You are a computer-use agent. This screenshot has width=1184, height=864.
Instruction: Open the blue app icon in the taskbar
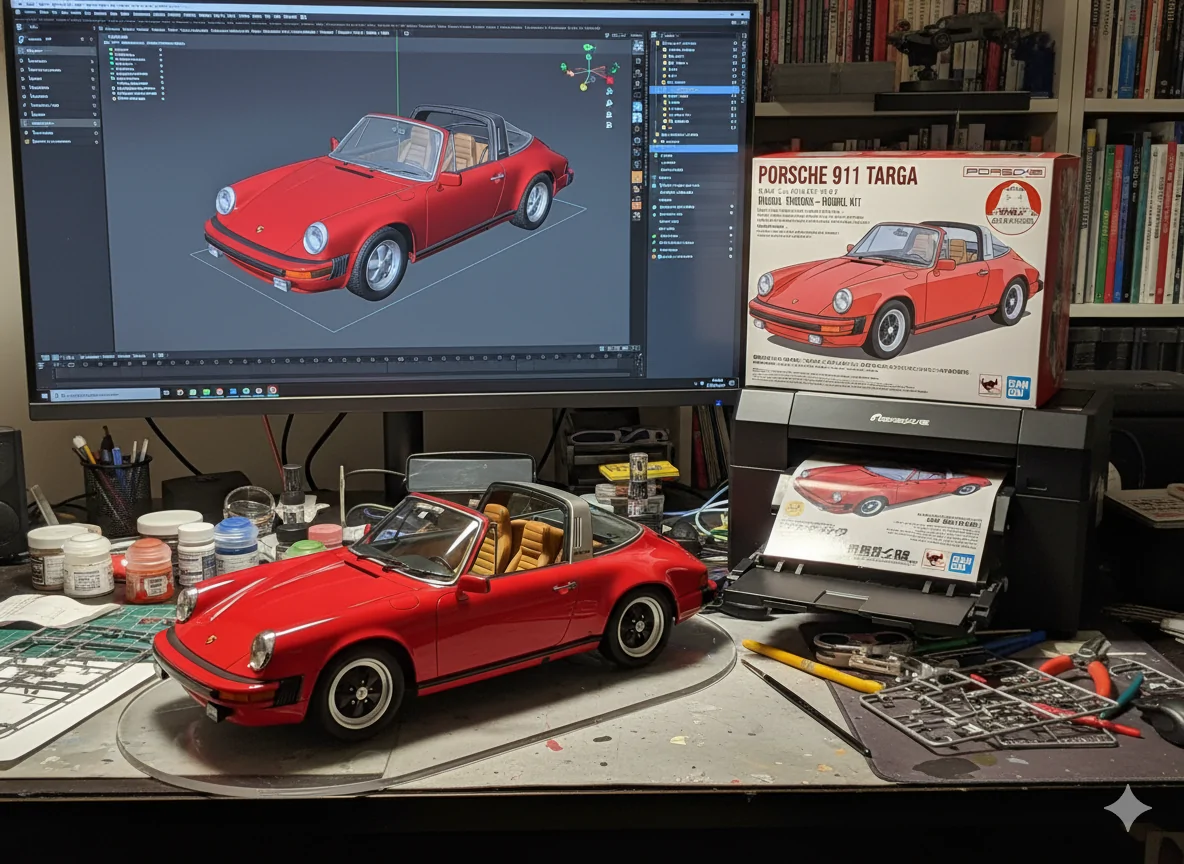(233, 391)
